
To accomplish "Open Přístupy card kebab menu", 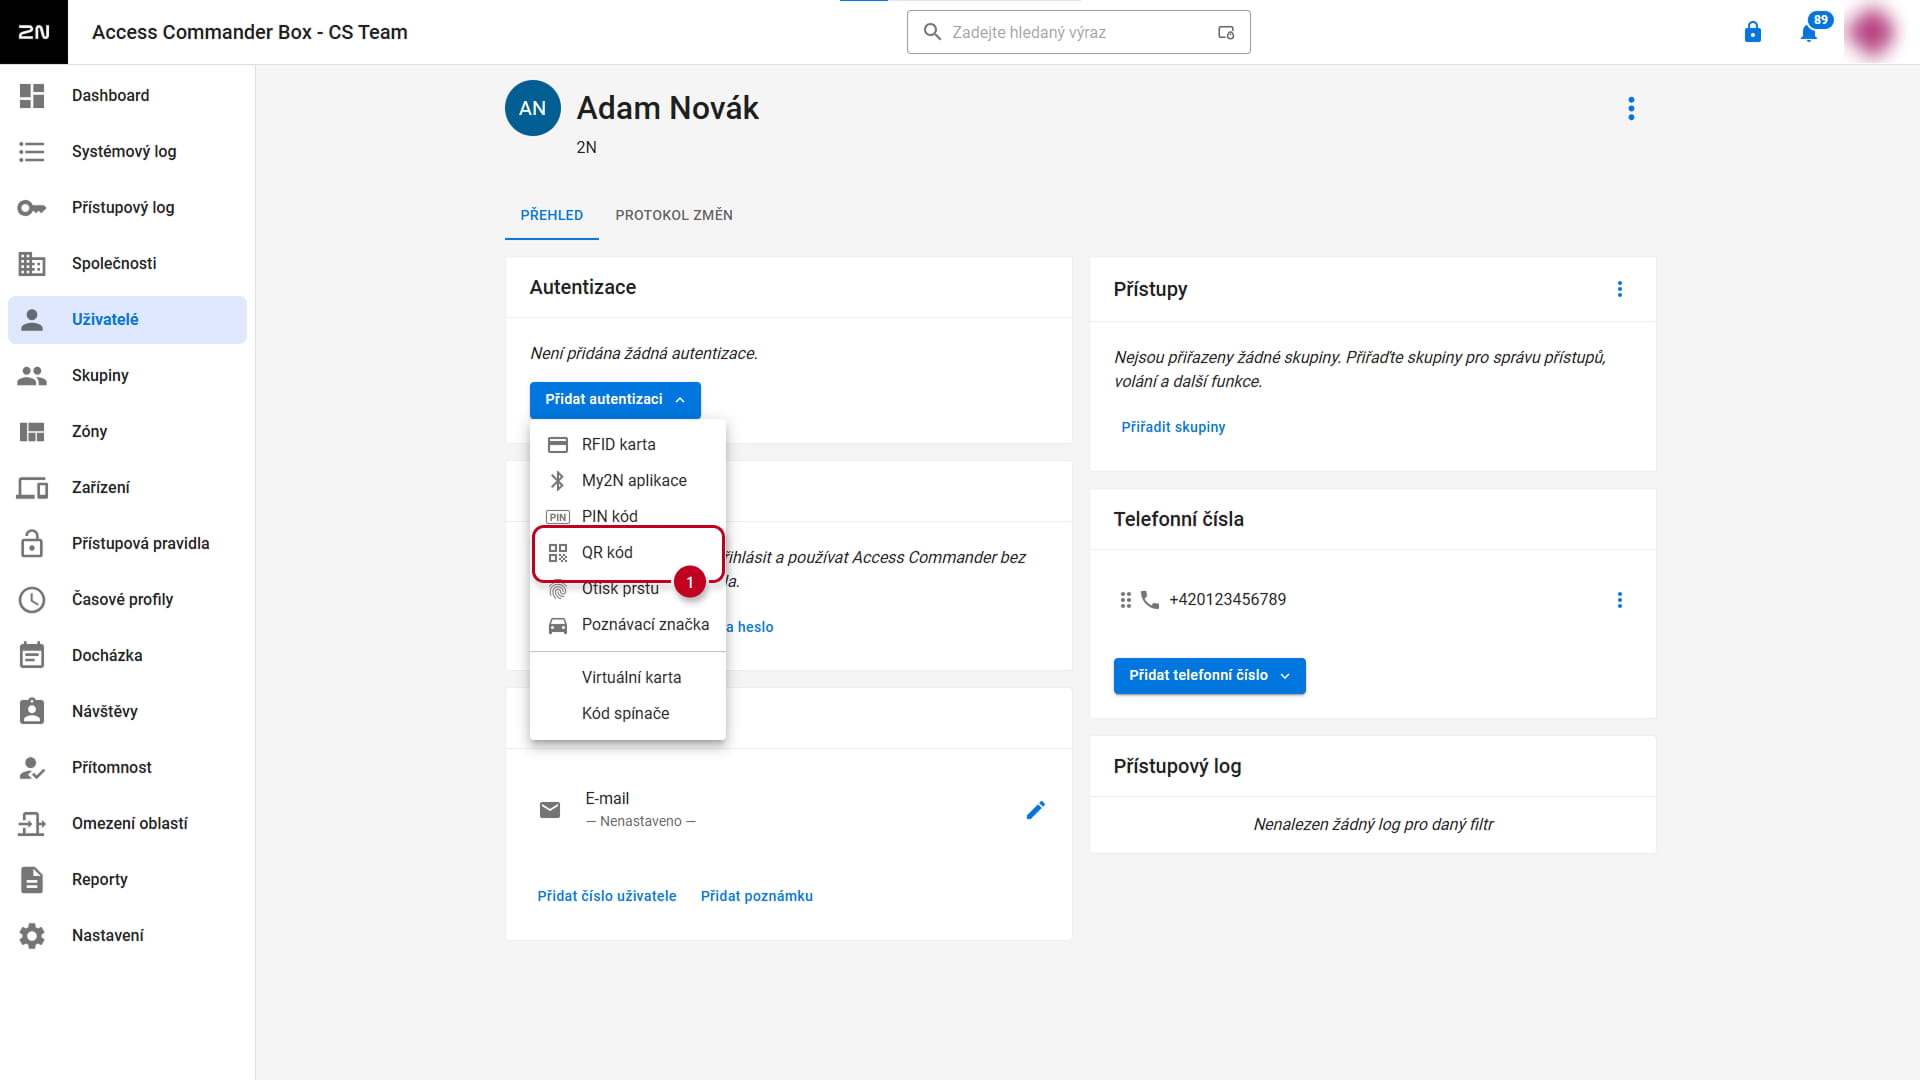I will pyautogui.click(x=1620, y=289).
